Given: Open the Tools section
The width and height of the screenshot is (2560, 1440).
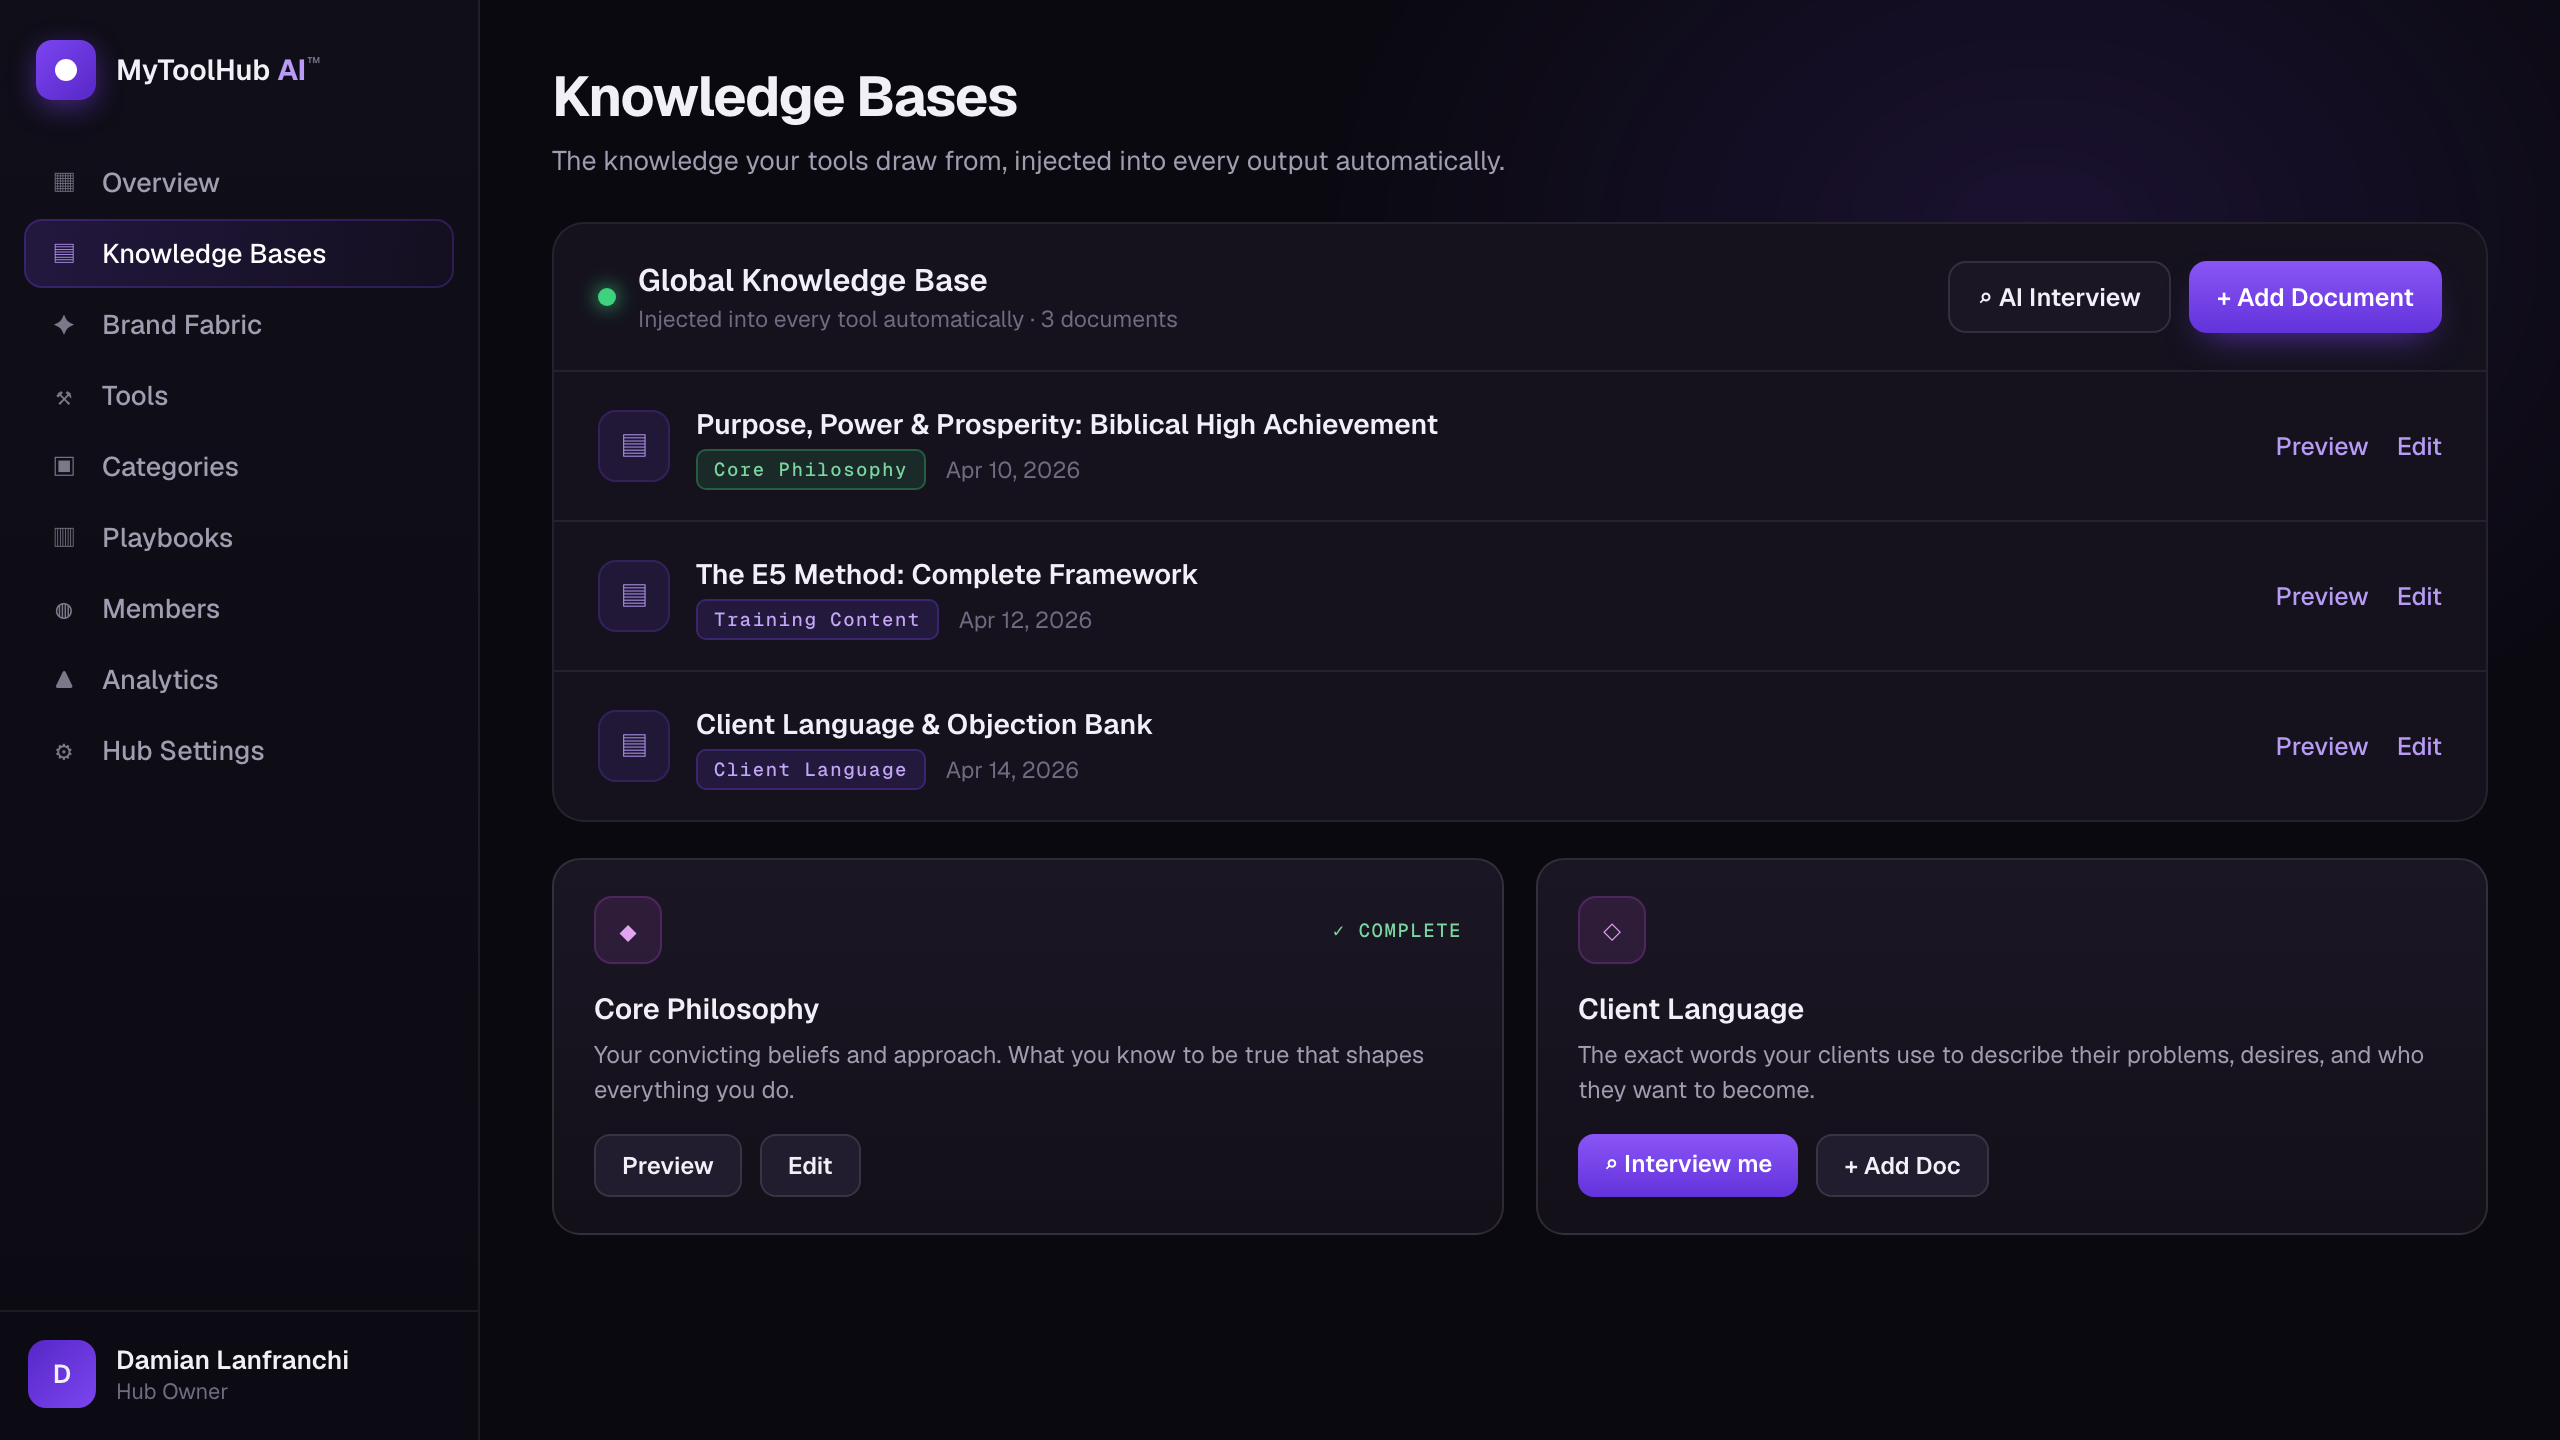Looking at the screenshot, I should 239,395.
